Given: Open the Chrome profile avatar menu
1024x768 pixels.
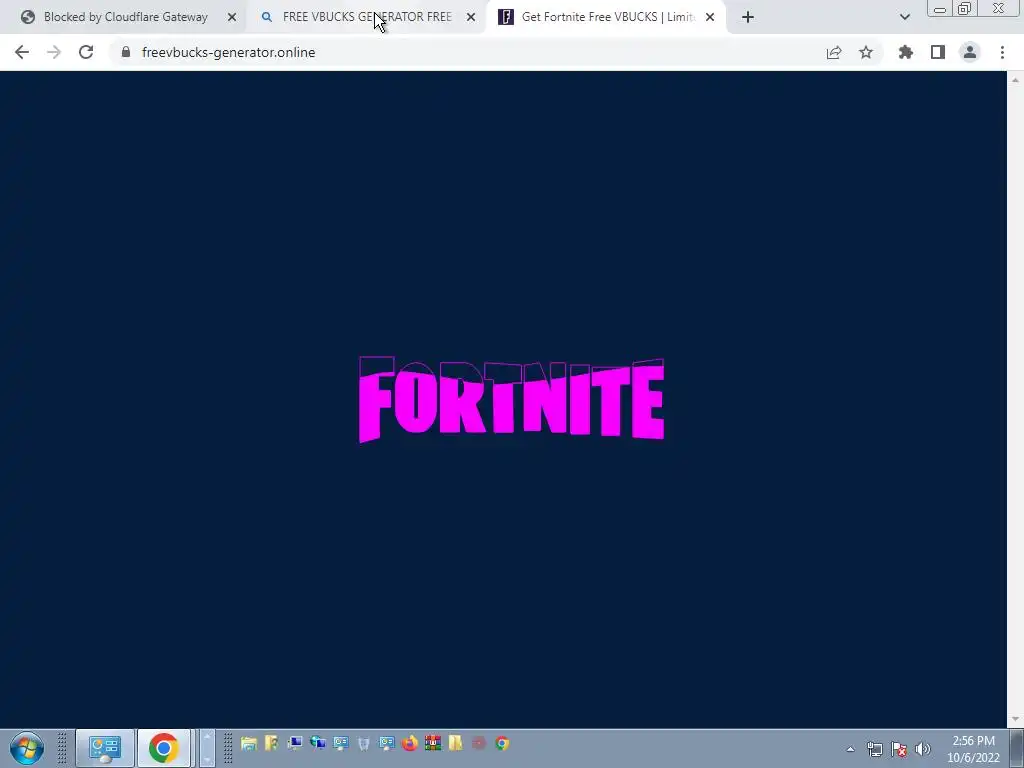Looking at the screenshot, I should 970,52.
